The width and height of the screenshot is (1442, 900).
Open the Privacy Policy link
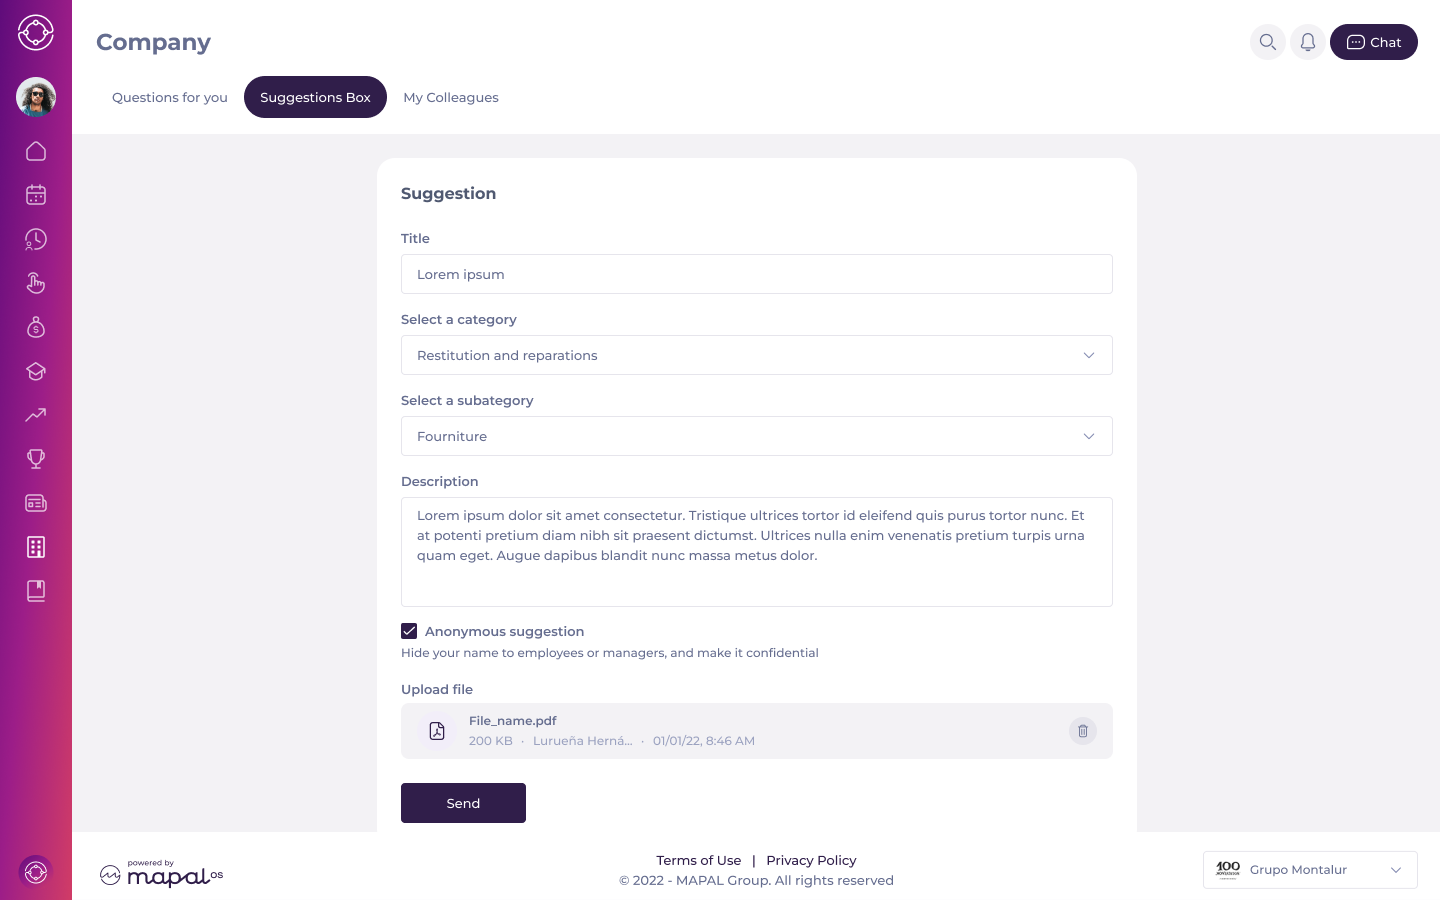(811, 860)
